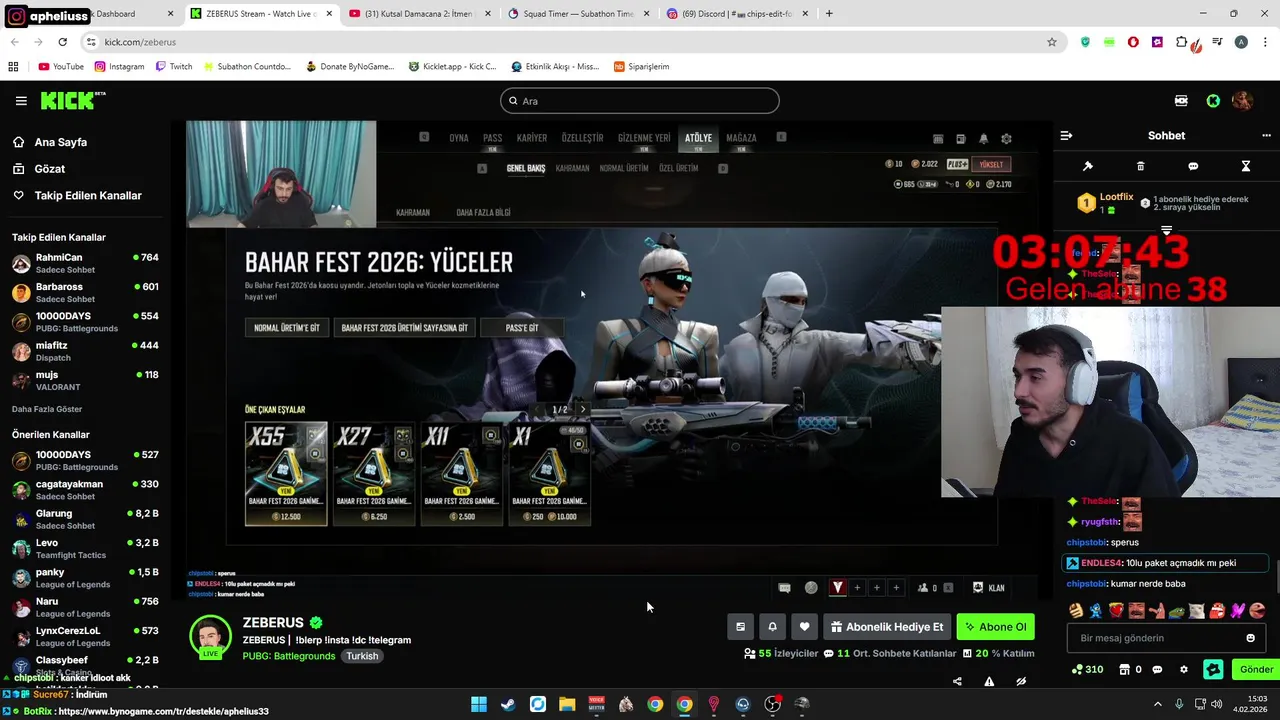The width and height of the screenshot is (1280, 720).
Task: Open Chrome extensions puzzle icon
Action: coord(1181,42)
